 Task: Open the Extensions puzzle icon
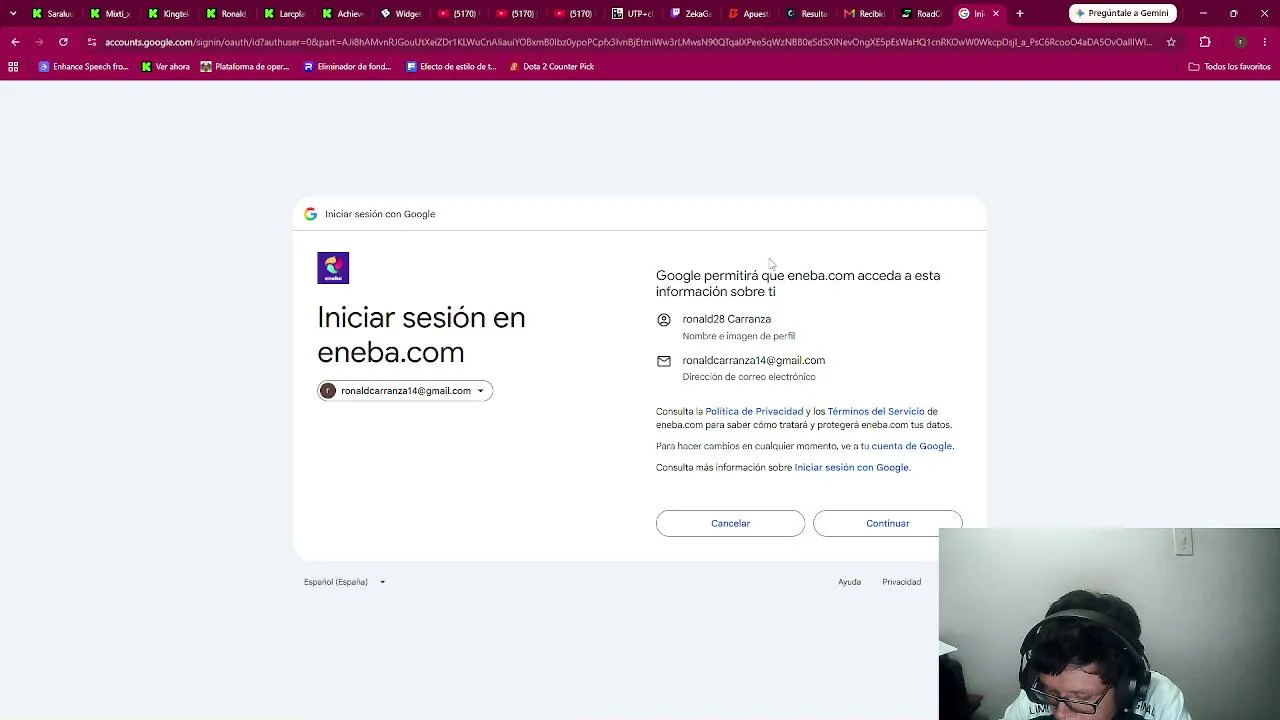(x=1205, y=42)
